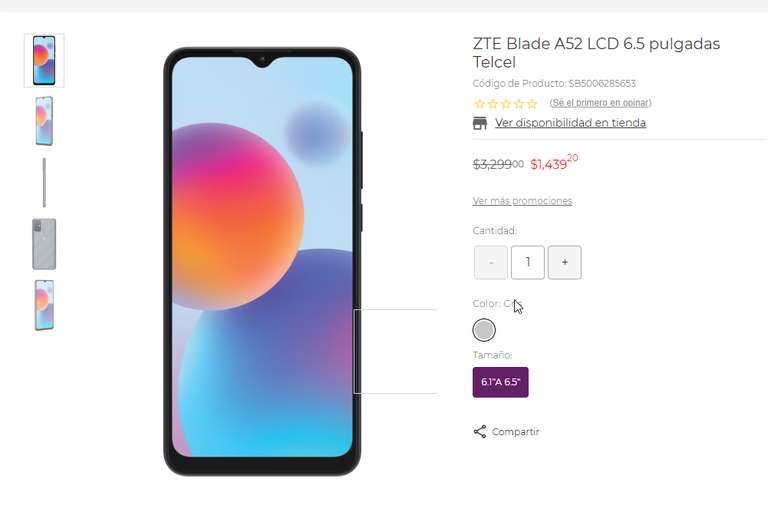The height and width of the screenshot is (512, 768).
Task: Click the Compartir share text
Action: pos(515,432)
